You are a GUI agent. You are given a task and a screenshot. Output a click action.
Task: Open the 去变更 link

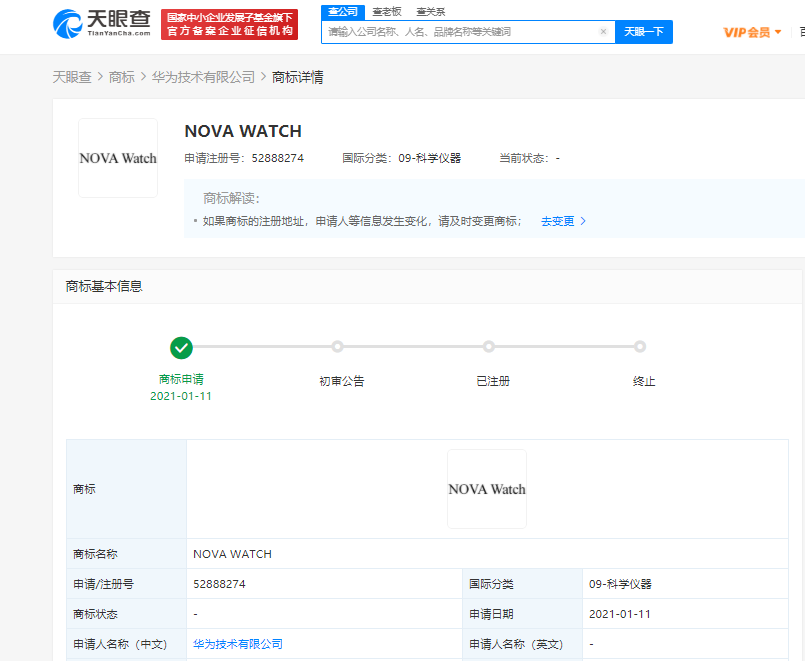(558, 221)
